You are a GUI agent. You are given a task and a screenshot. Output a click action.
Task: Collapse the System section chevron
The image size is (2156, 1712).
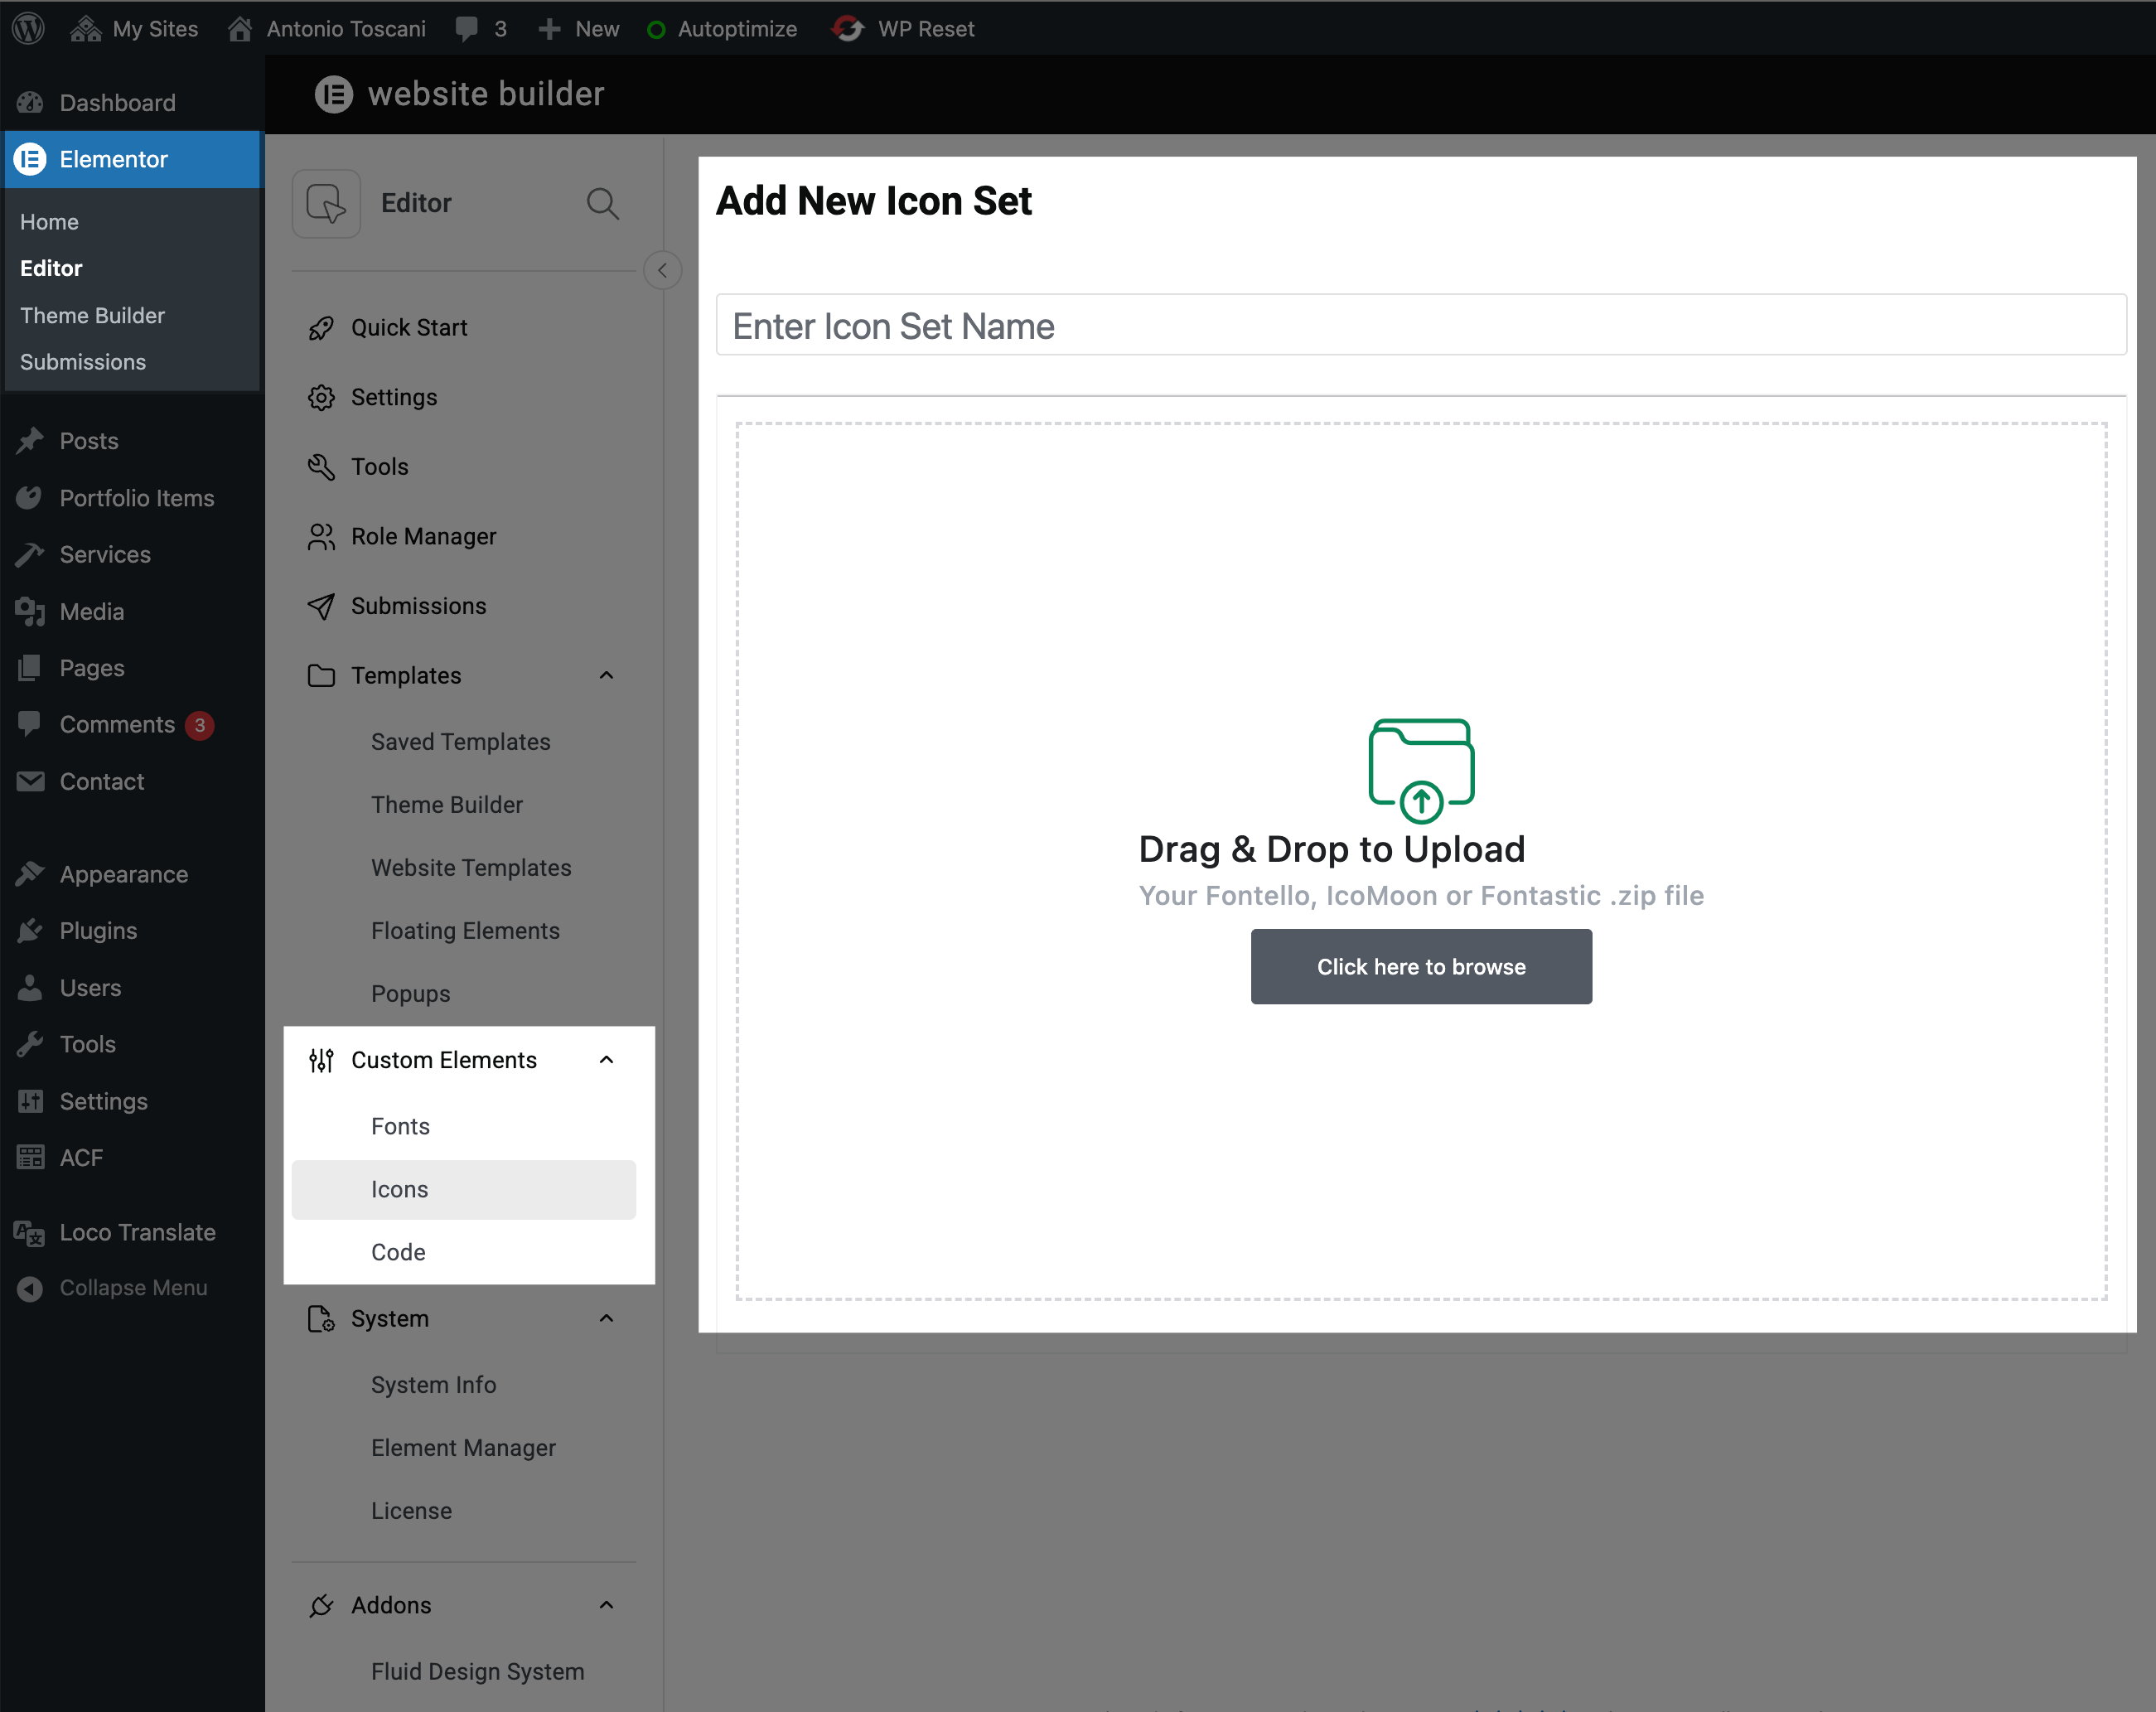606,1319
